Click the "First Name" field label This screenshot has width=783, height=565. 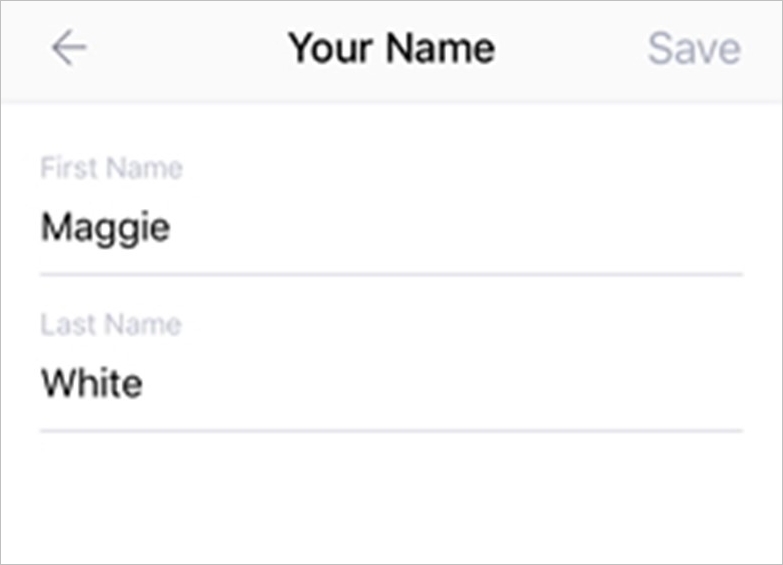click(x=111, y=168)
